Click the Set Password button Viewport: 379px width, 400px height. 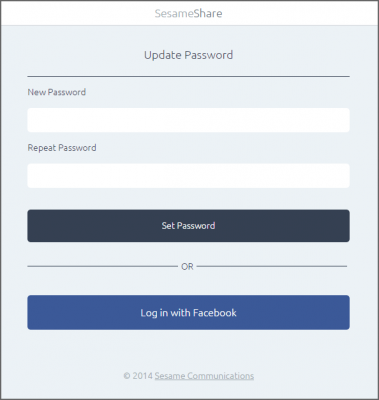(188, 226)
